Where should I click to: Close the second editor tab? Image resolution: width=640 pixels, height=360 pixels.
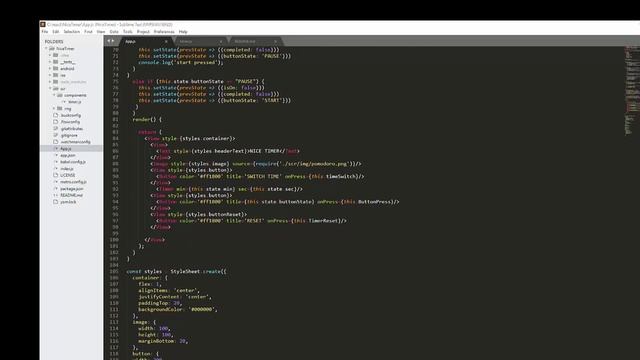pos(221,42)
